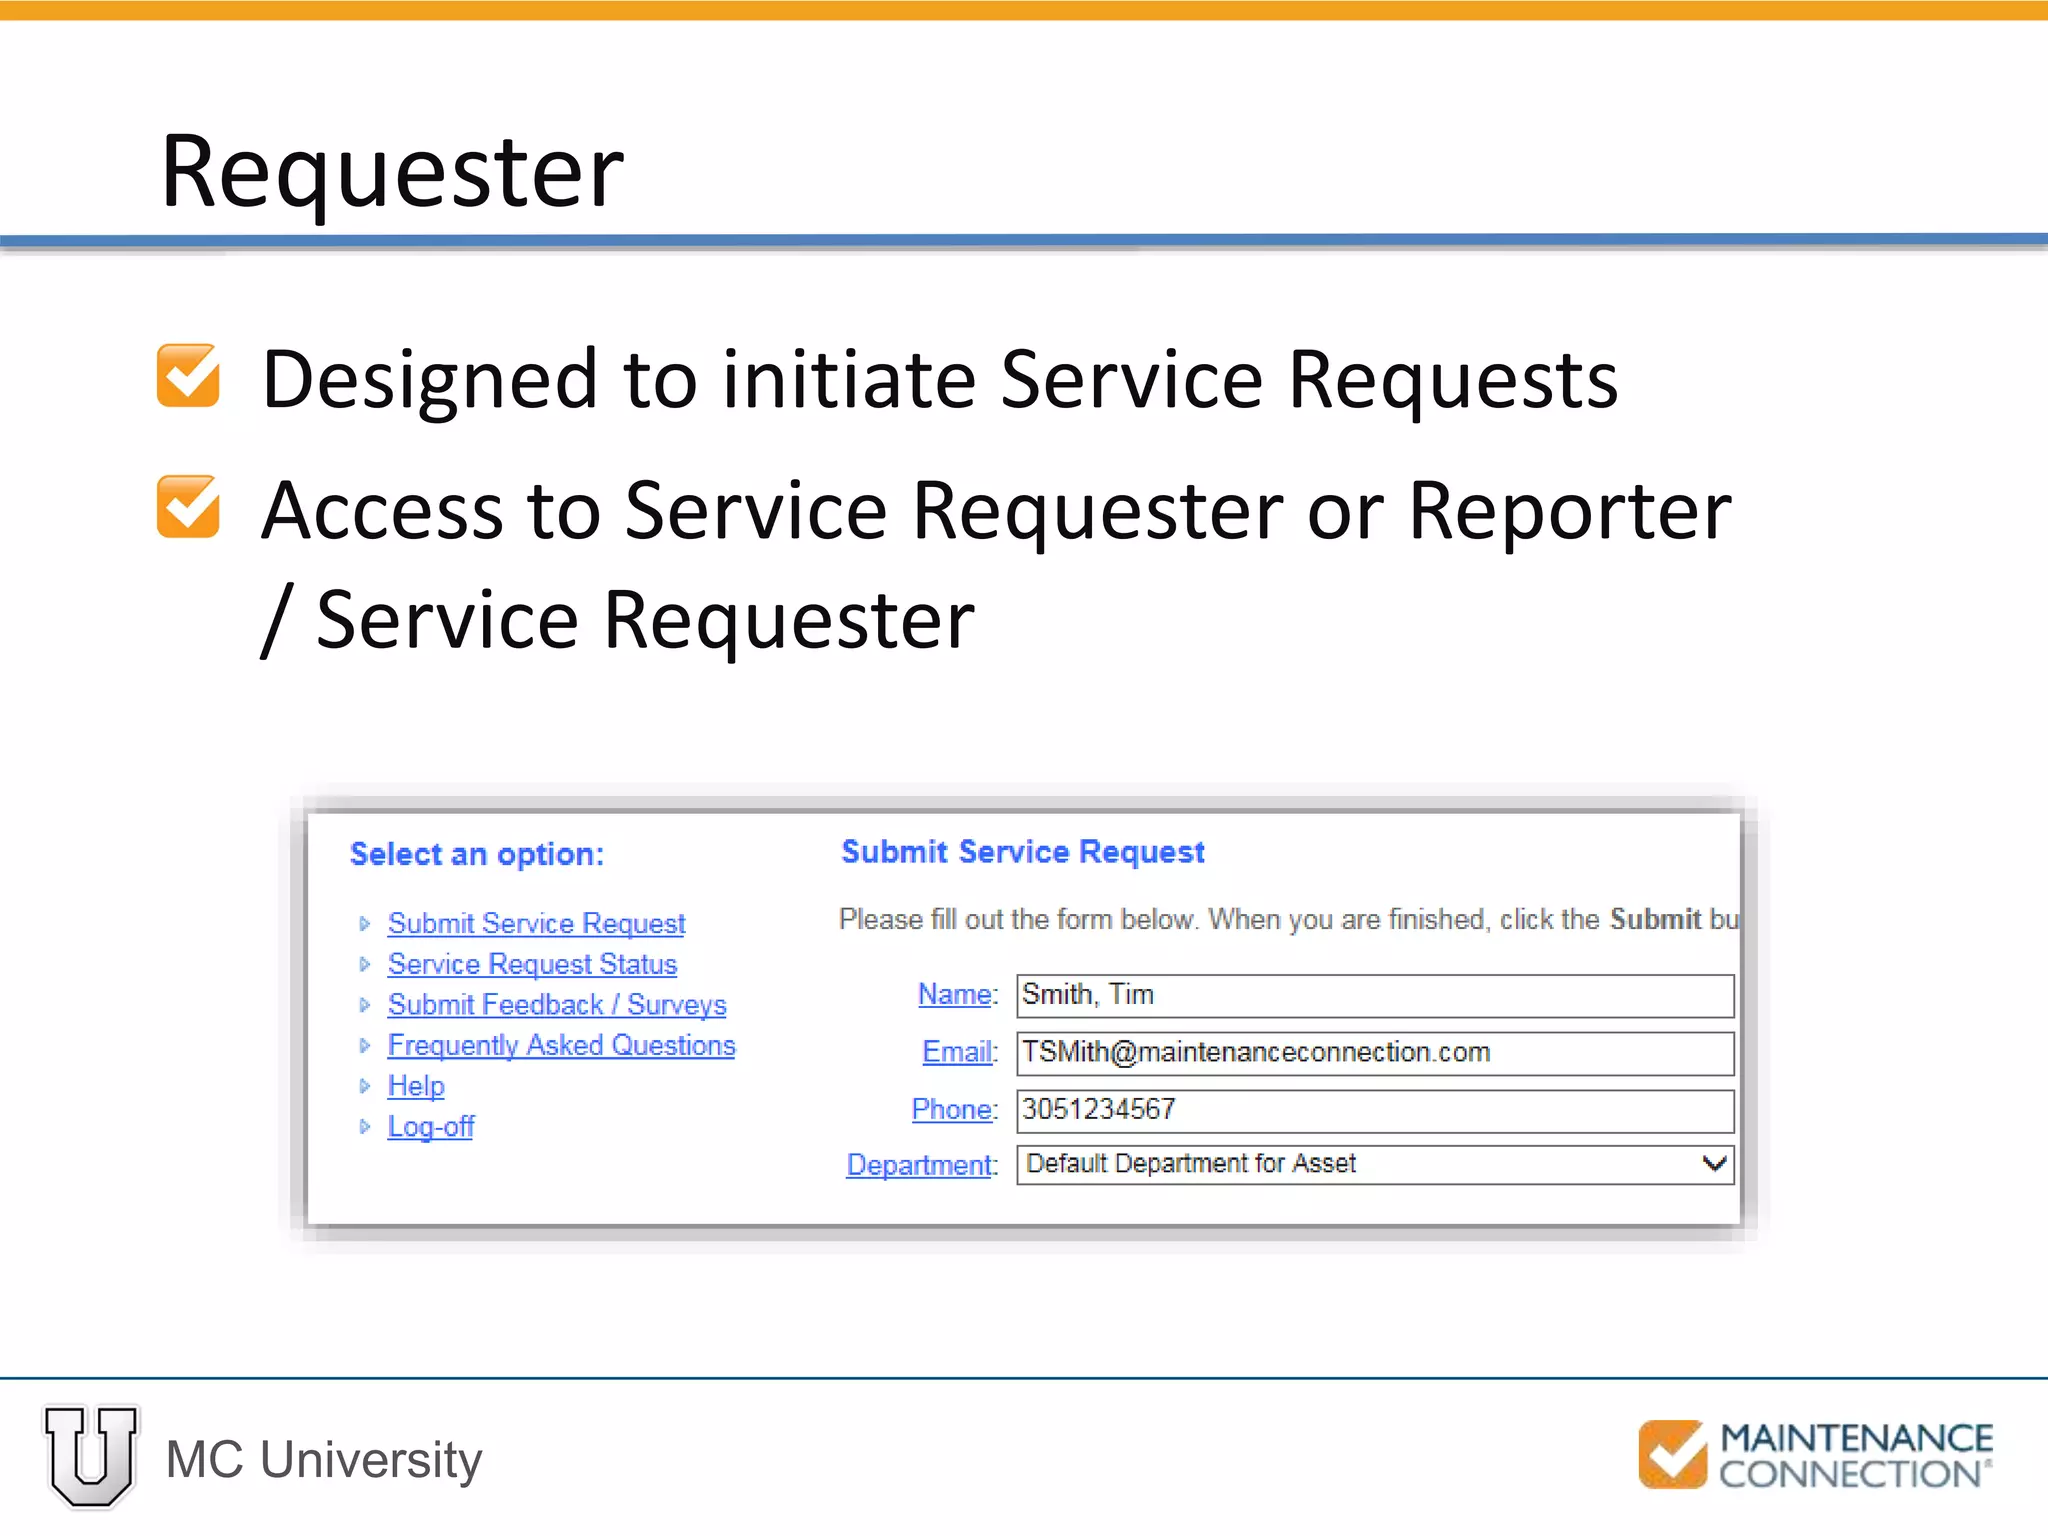Open the Submit Service Request link
This screenshot has height=1536, width=2048.
(536, 923)
